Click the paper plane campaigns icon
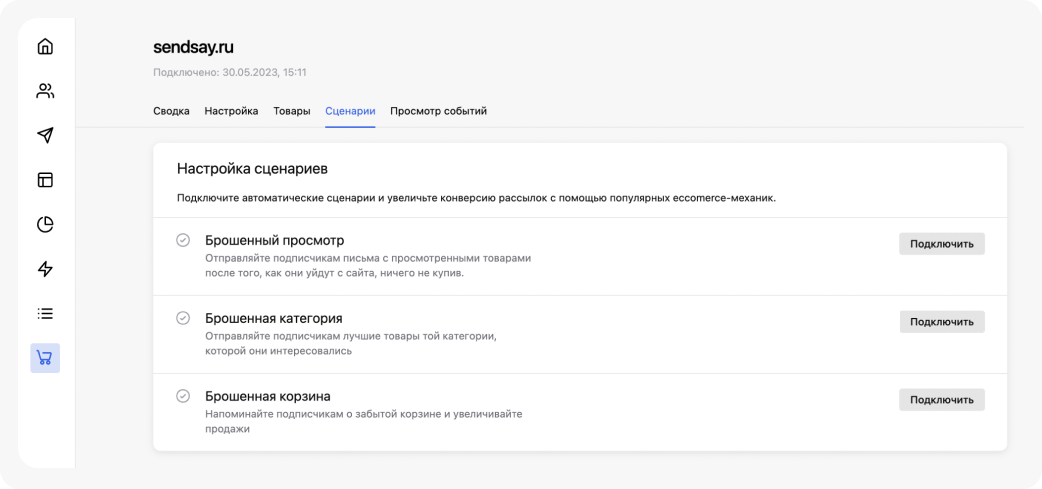This screenshot has width=1042, height=489. [45, 135]
